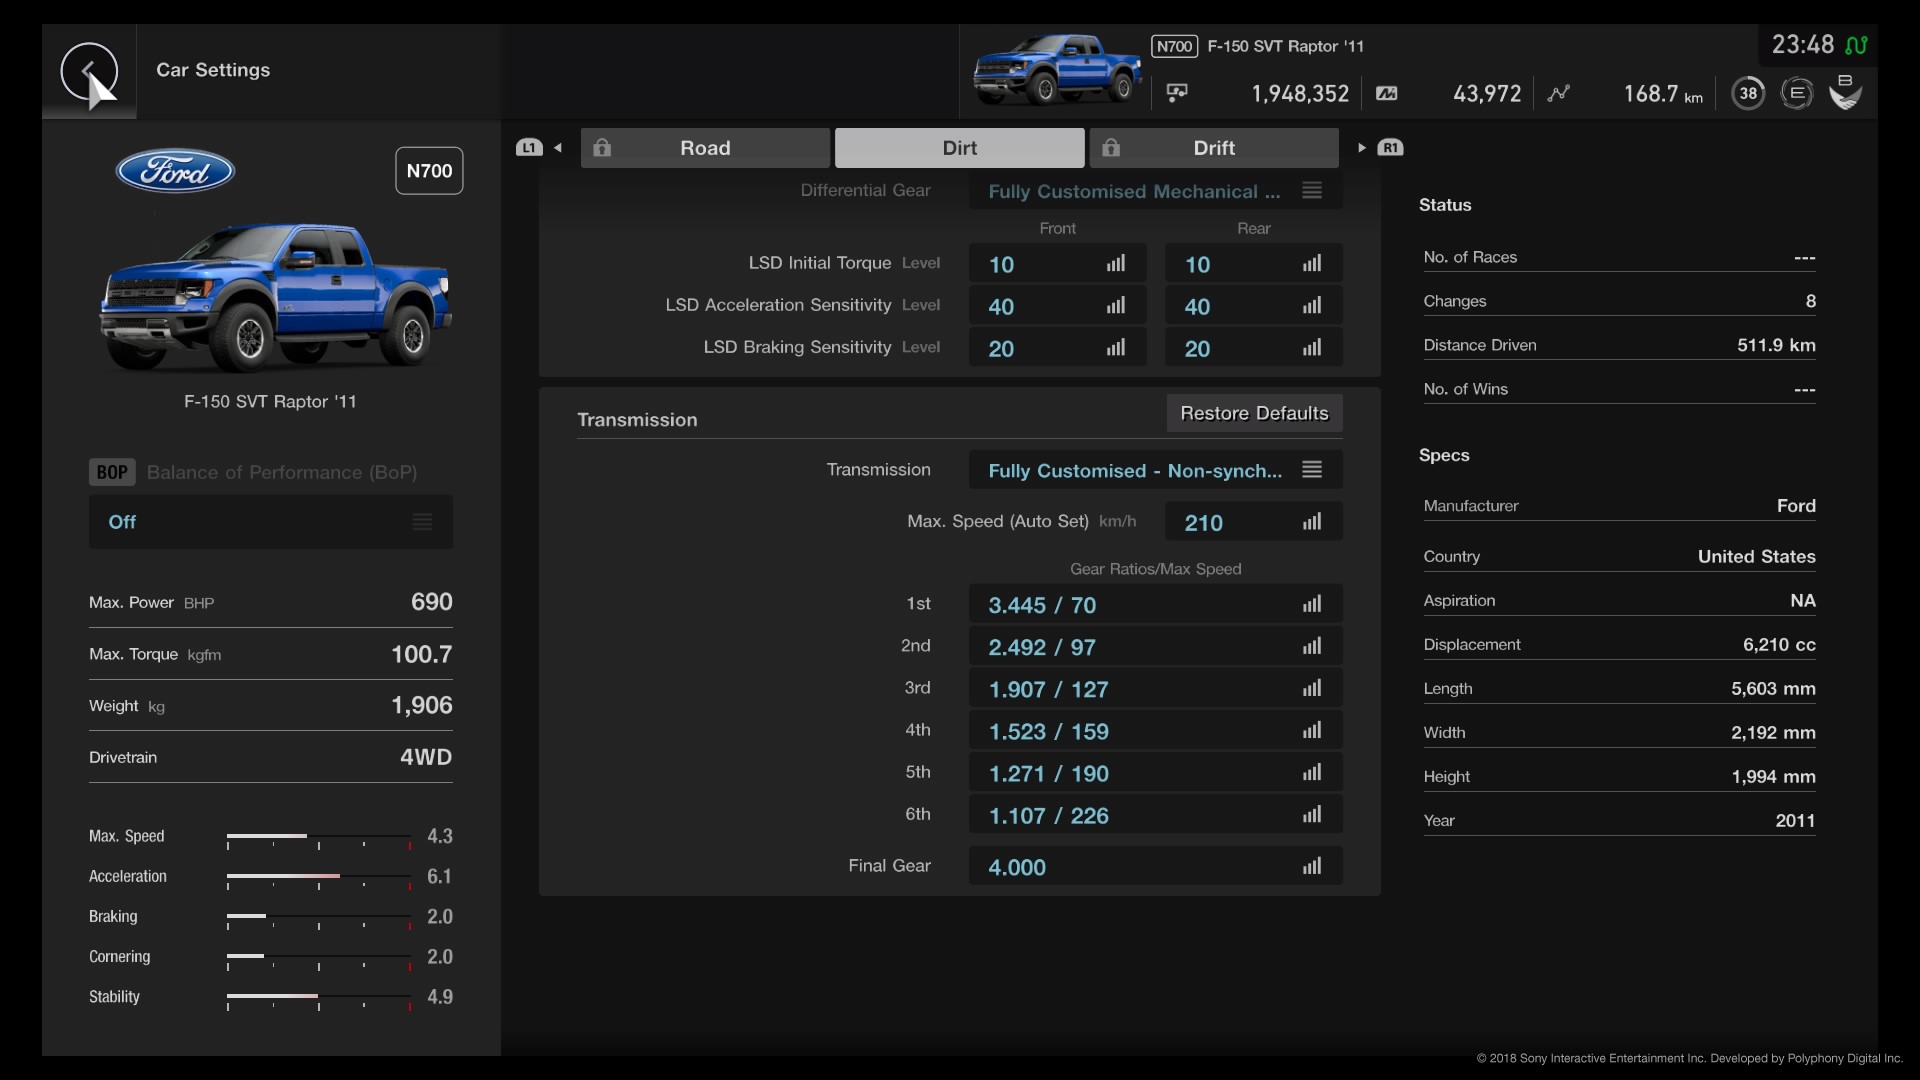Adjust front LSD Braking Sensitivity value
The width and height of the screenshot is (1920, 1080).
pyautogui.click(x=1057, y=348)
